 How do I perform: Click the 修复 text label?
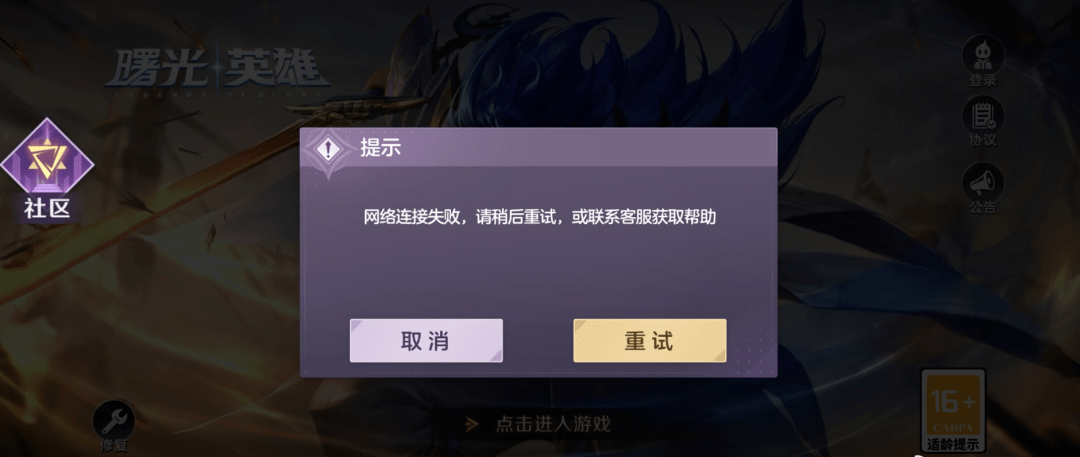click(x=114, y=445)
